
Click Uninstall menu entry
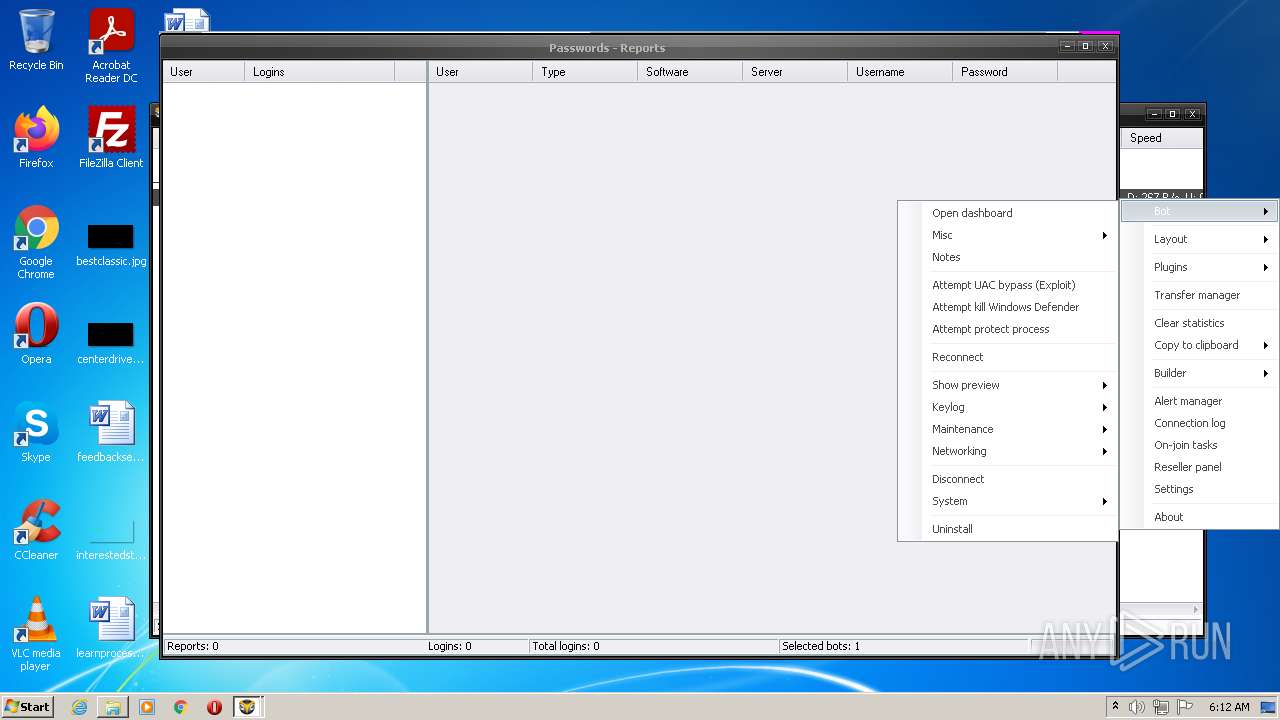pos(1008,529)
